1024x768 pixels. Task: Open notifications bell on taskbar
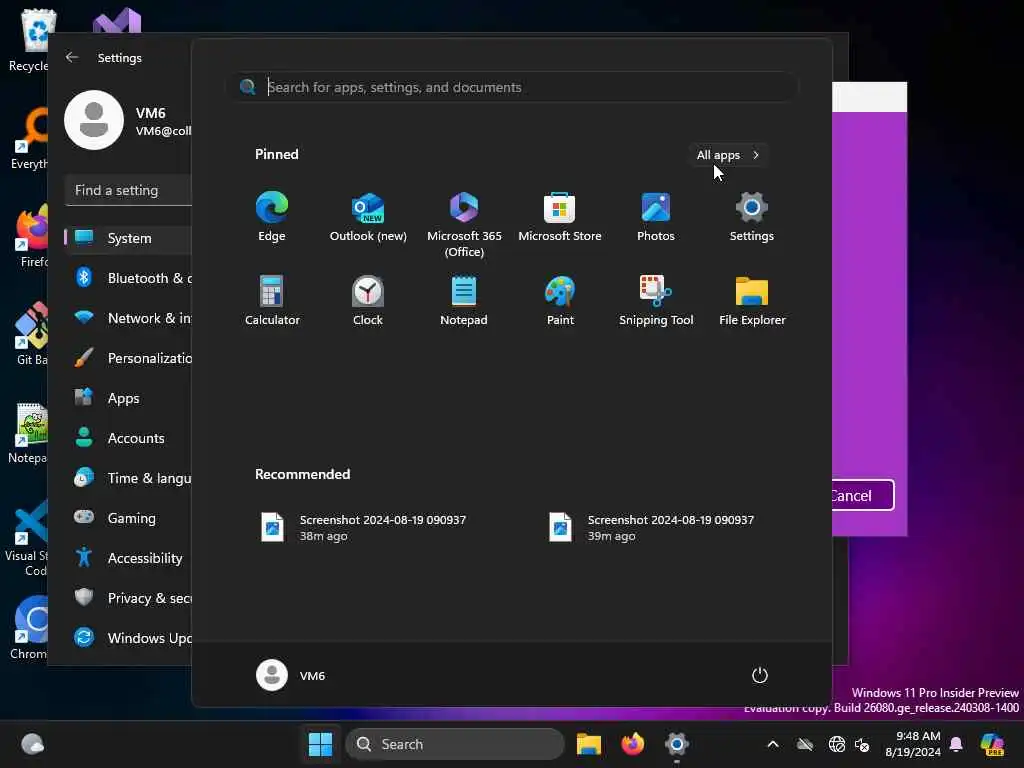[956, 744]
